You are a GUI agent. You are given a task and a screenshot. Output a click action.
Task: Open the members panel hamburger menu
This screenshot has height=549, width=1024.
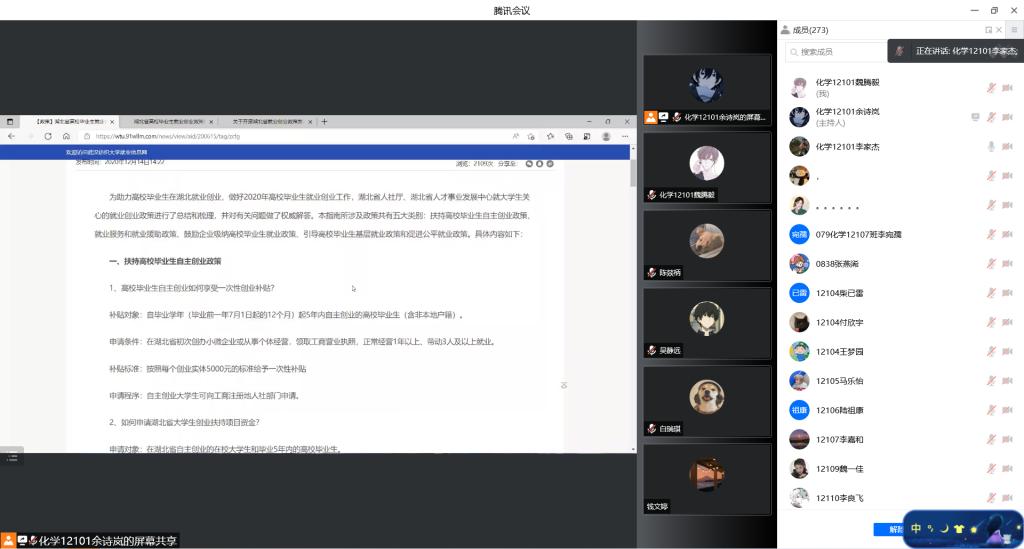[1013, 30]
